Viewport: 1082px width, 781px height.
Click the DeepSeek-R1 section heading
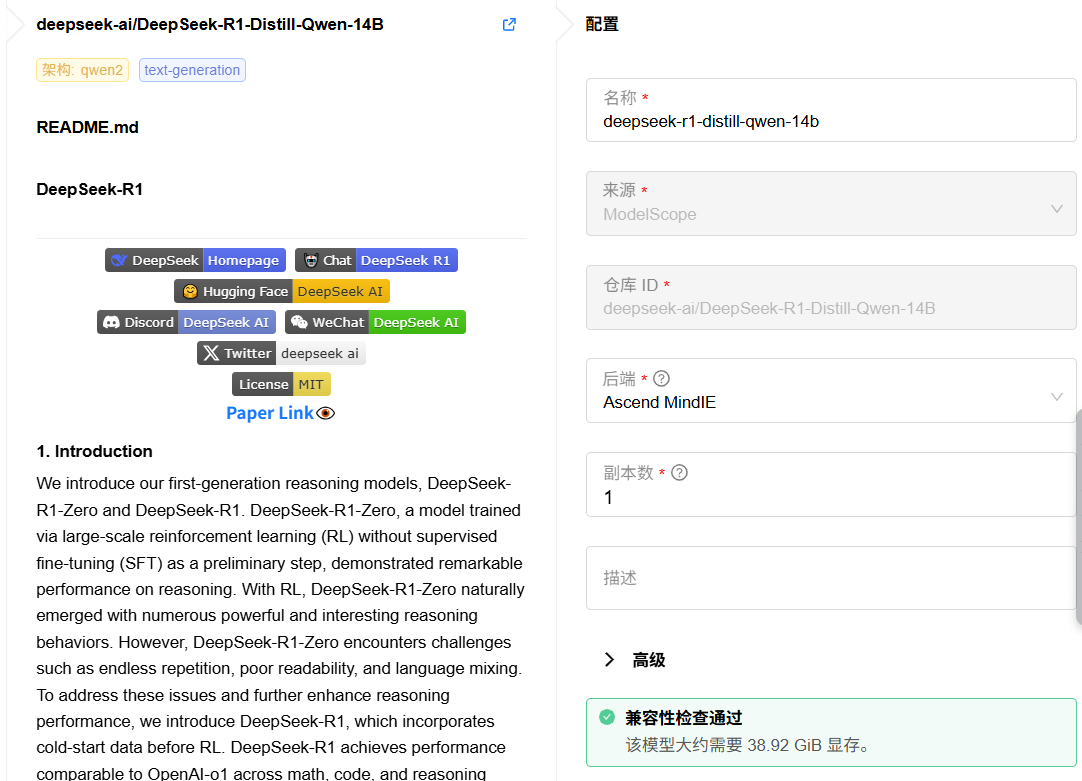pyautogui.click(x=90, y=190)
